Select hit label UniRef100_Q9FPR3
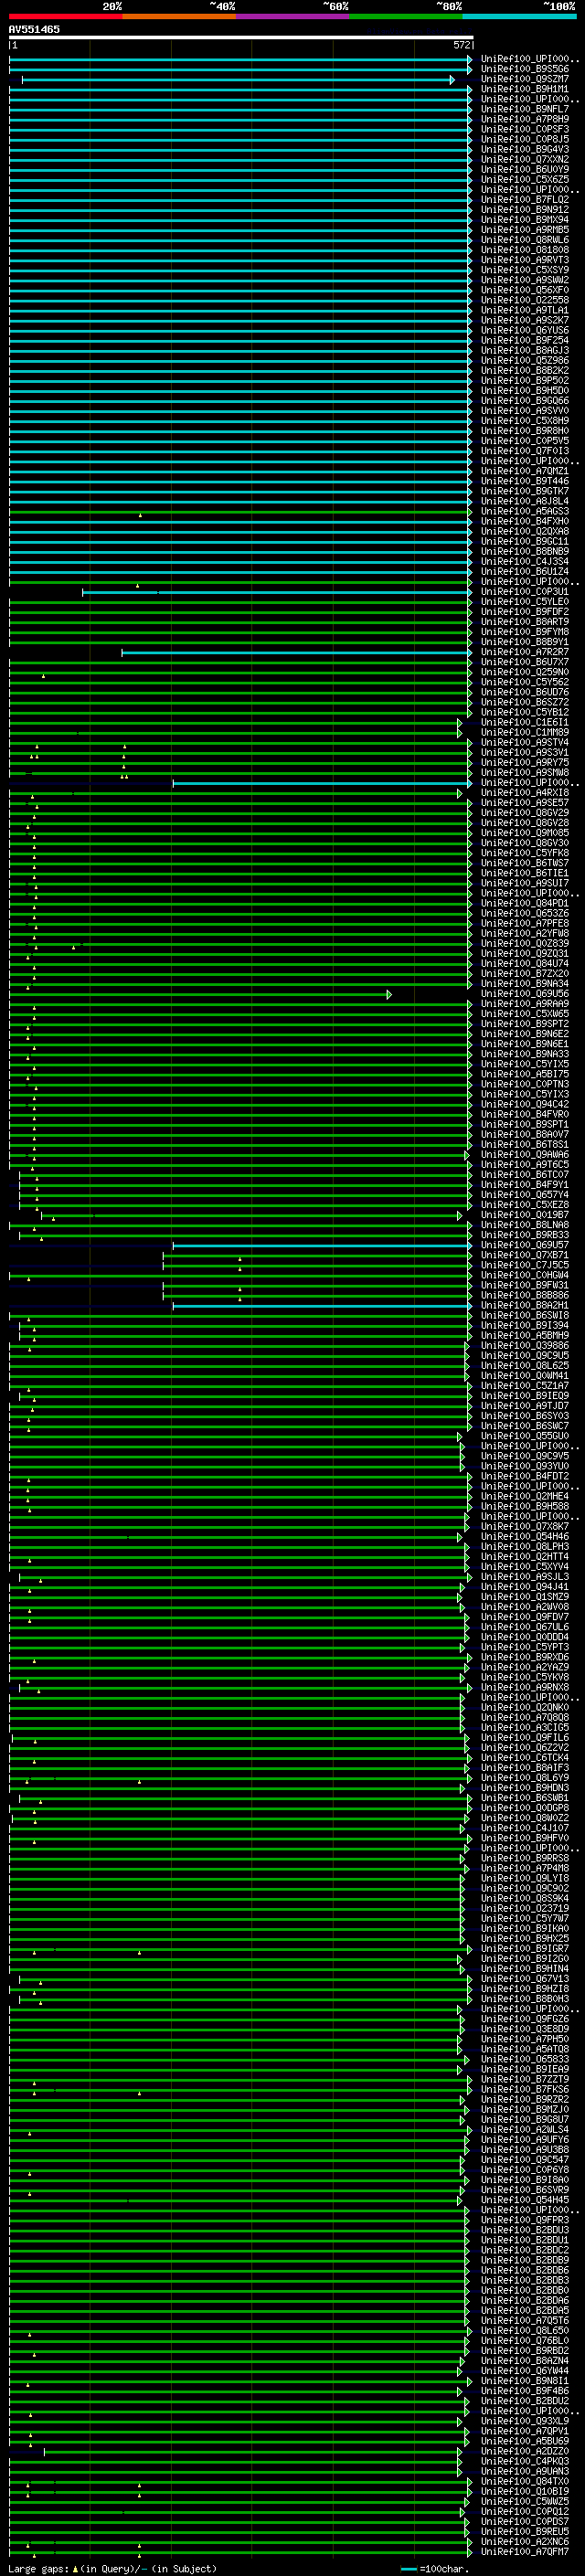Viewport: 585px width, 2576px height. [525, 2220]
